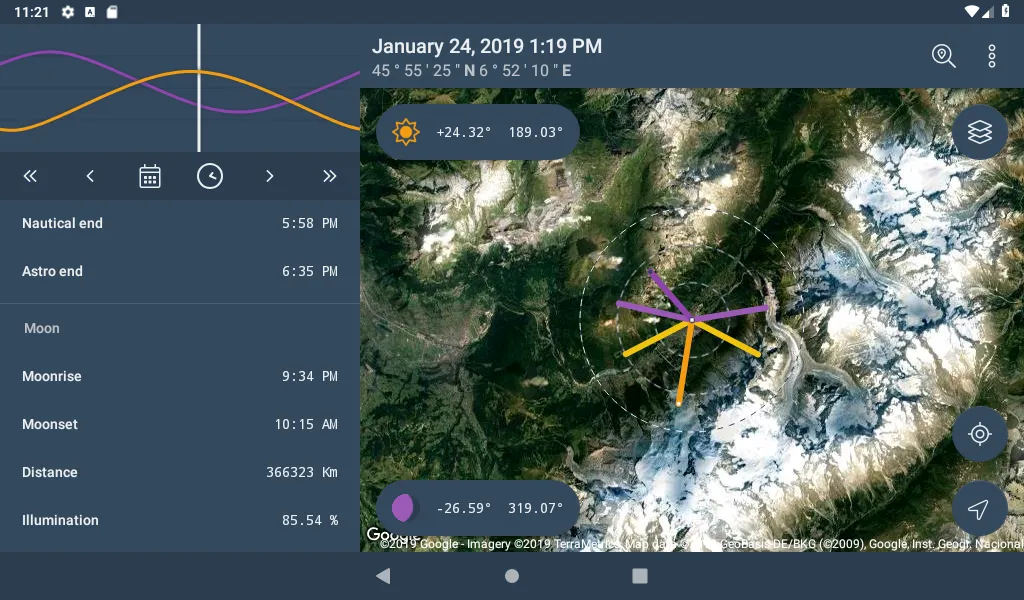Tap the moon position info chip

(478, 508)
